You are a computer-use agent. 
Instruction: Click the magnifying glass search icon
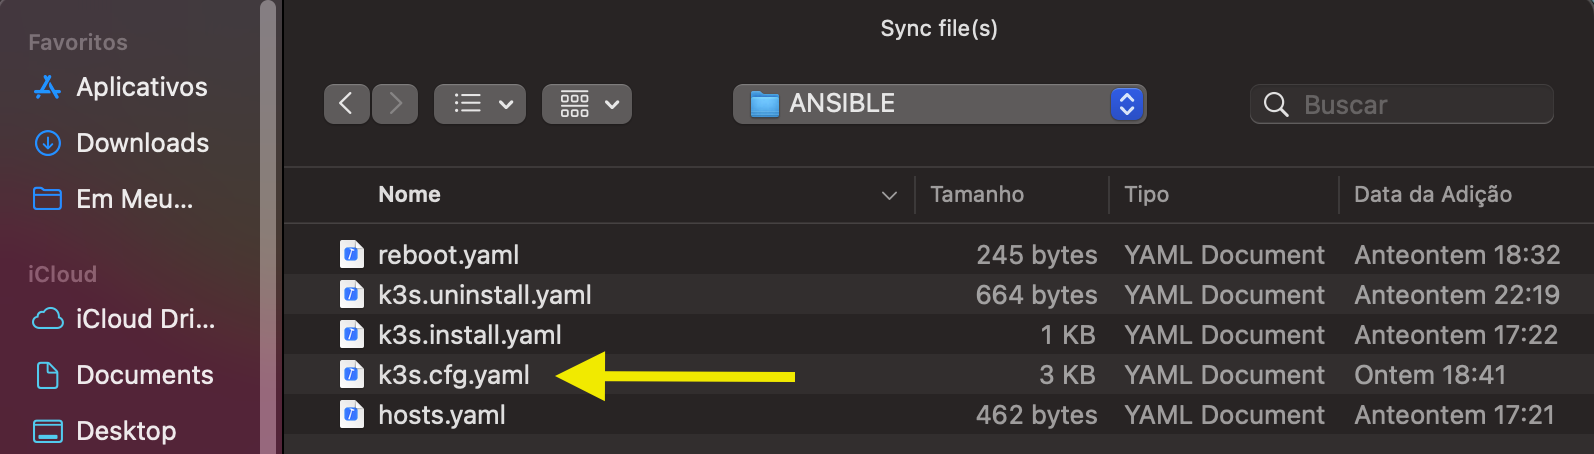tap(1276, 105)
